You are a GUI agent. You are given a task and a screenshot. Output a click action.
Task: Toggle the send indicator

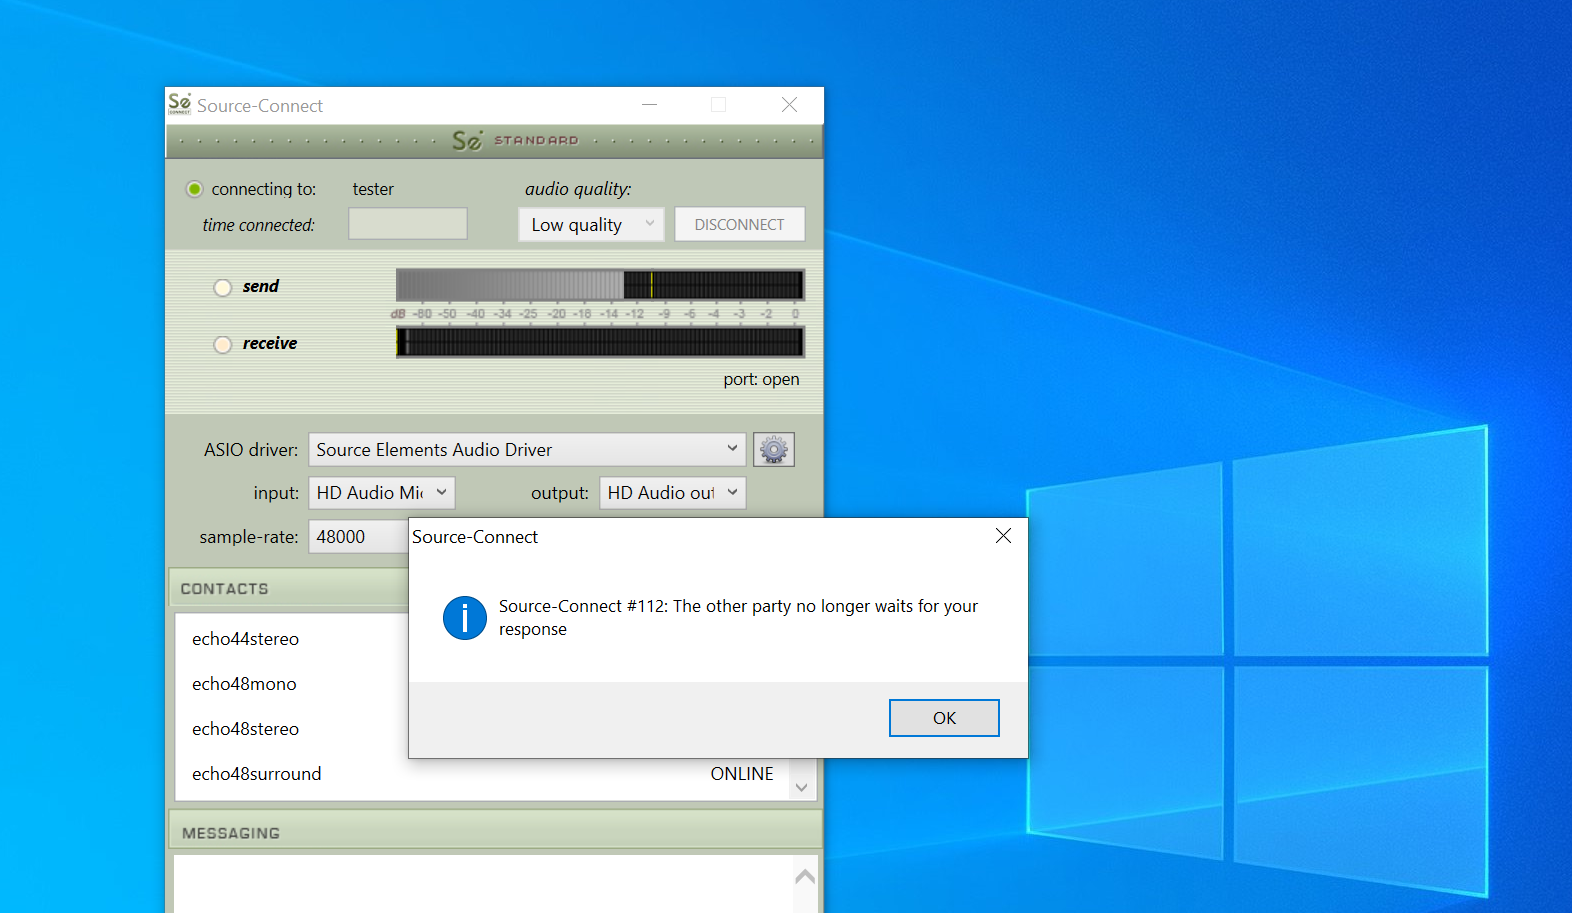[223, 288]
